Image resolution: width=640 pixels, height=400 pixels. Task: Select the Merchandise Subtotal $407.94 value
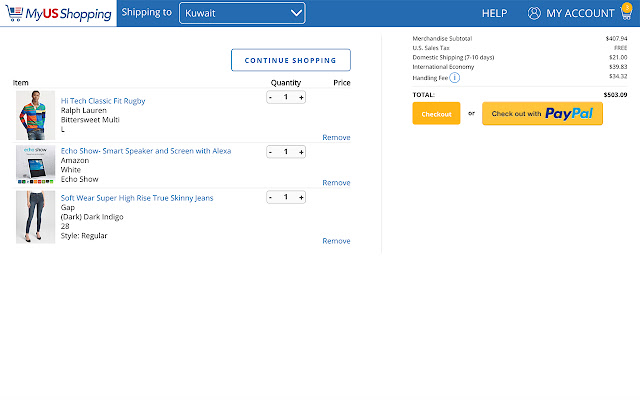[x=616, y=38]
